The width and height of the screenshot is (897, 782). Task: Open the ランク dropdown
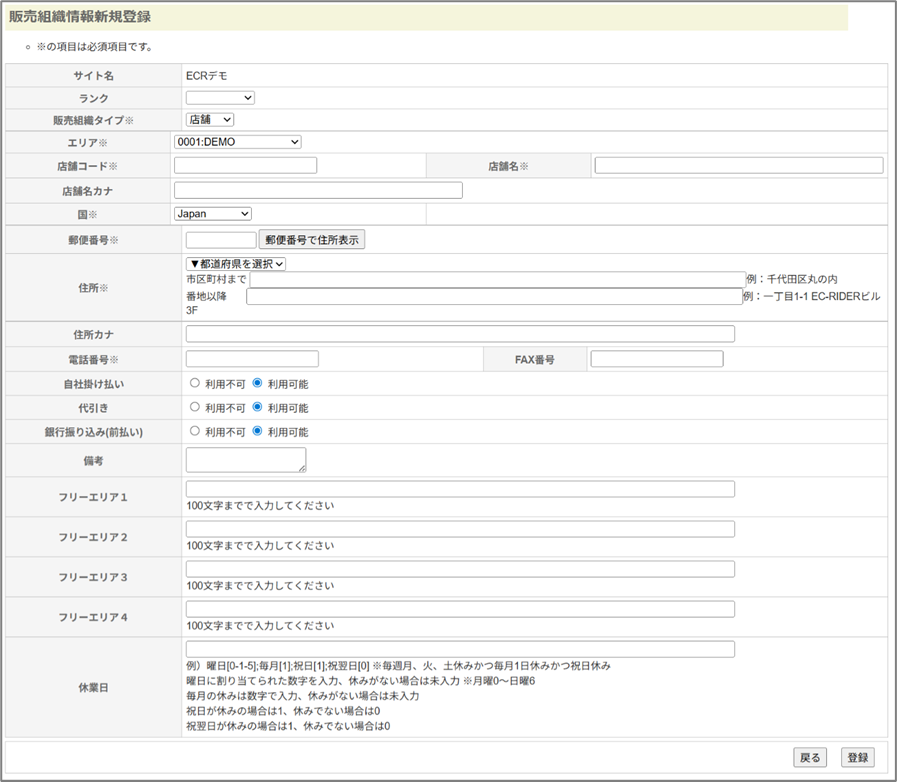220,98
